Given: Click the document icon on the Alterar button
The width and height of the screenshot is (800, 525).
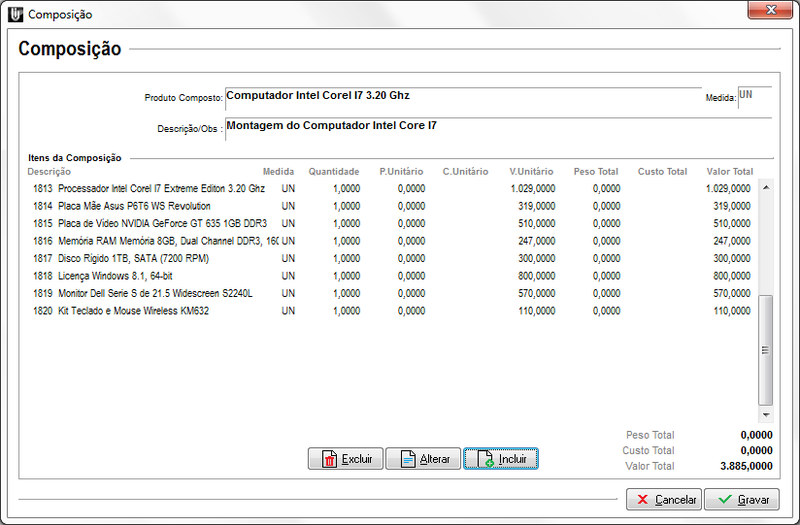Looking at the screenshot, I should click(406, 459).
